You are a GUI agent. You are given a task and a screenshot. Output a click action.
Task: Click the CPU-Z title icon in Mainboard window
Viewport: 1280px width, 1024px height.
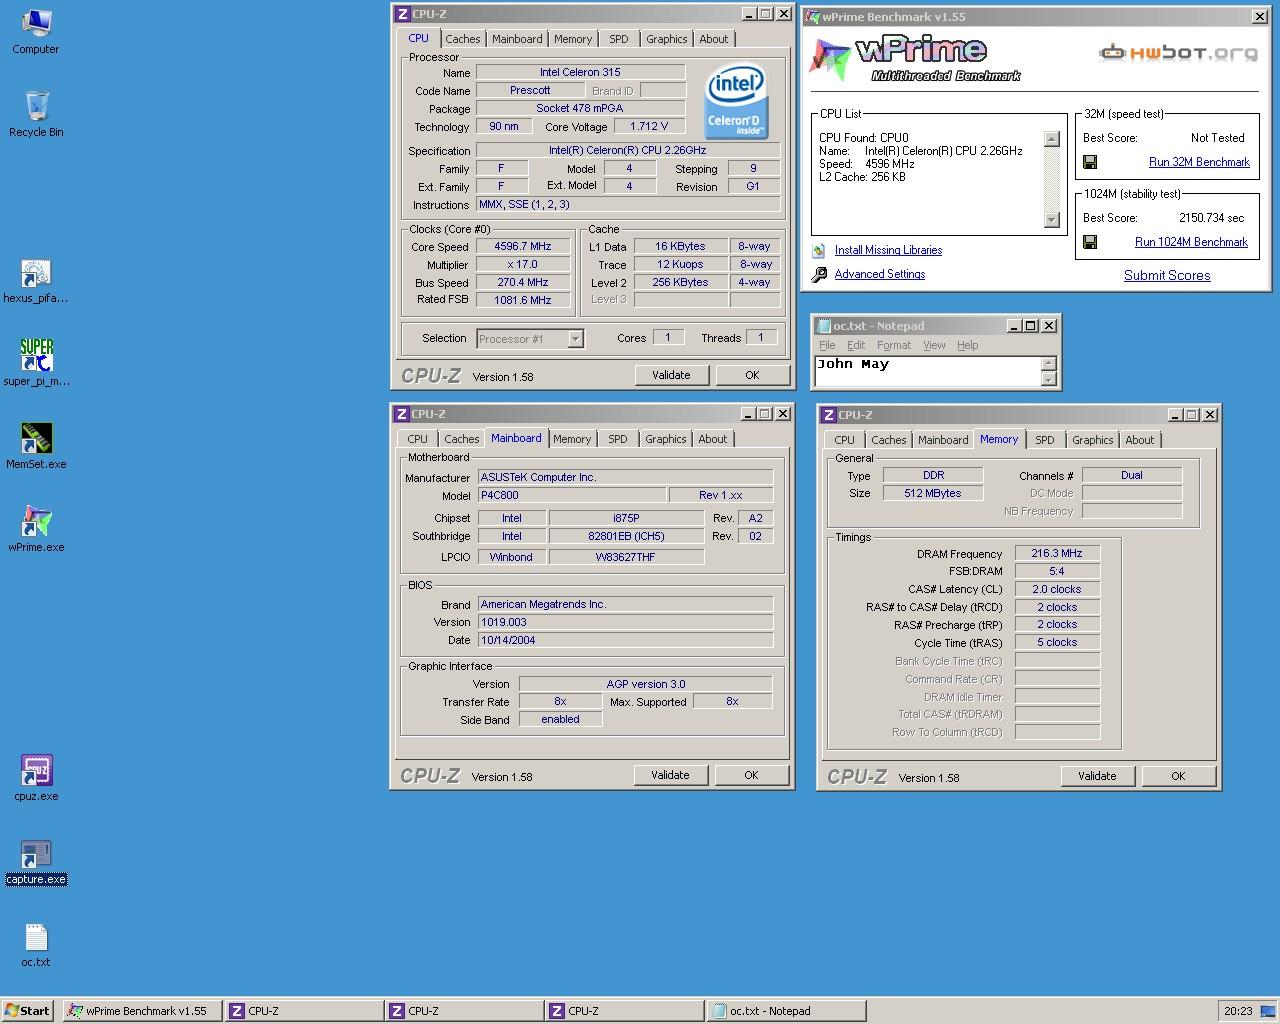[x=402, y=414]
